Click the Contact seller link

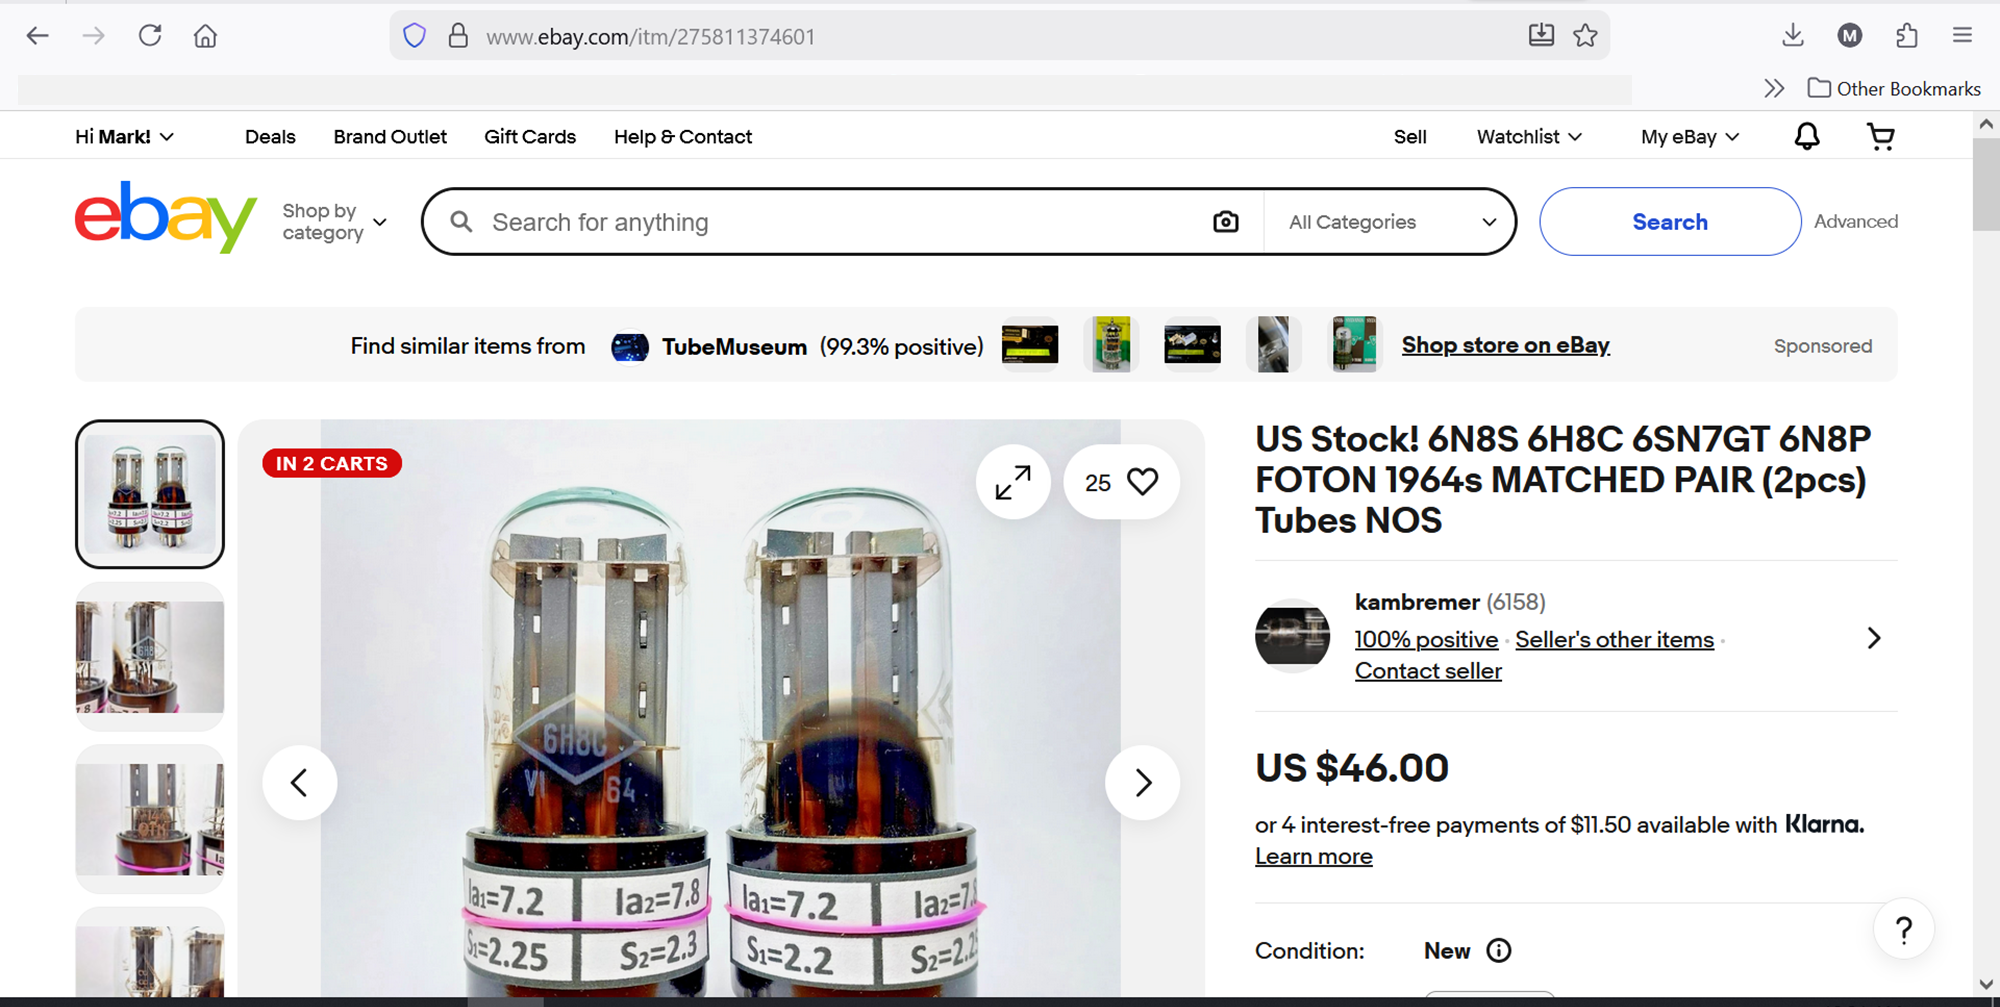[x=1428, y=672]
